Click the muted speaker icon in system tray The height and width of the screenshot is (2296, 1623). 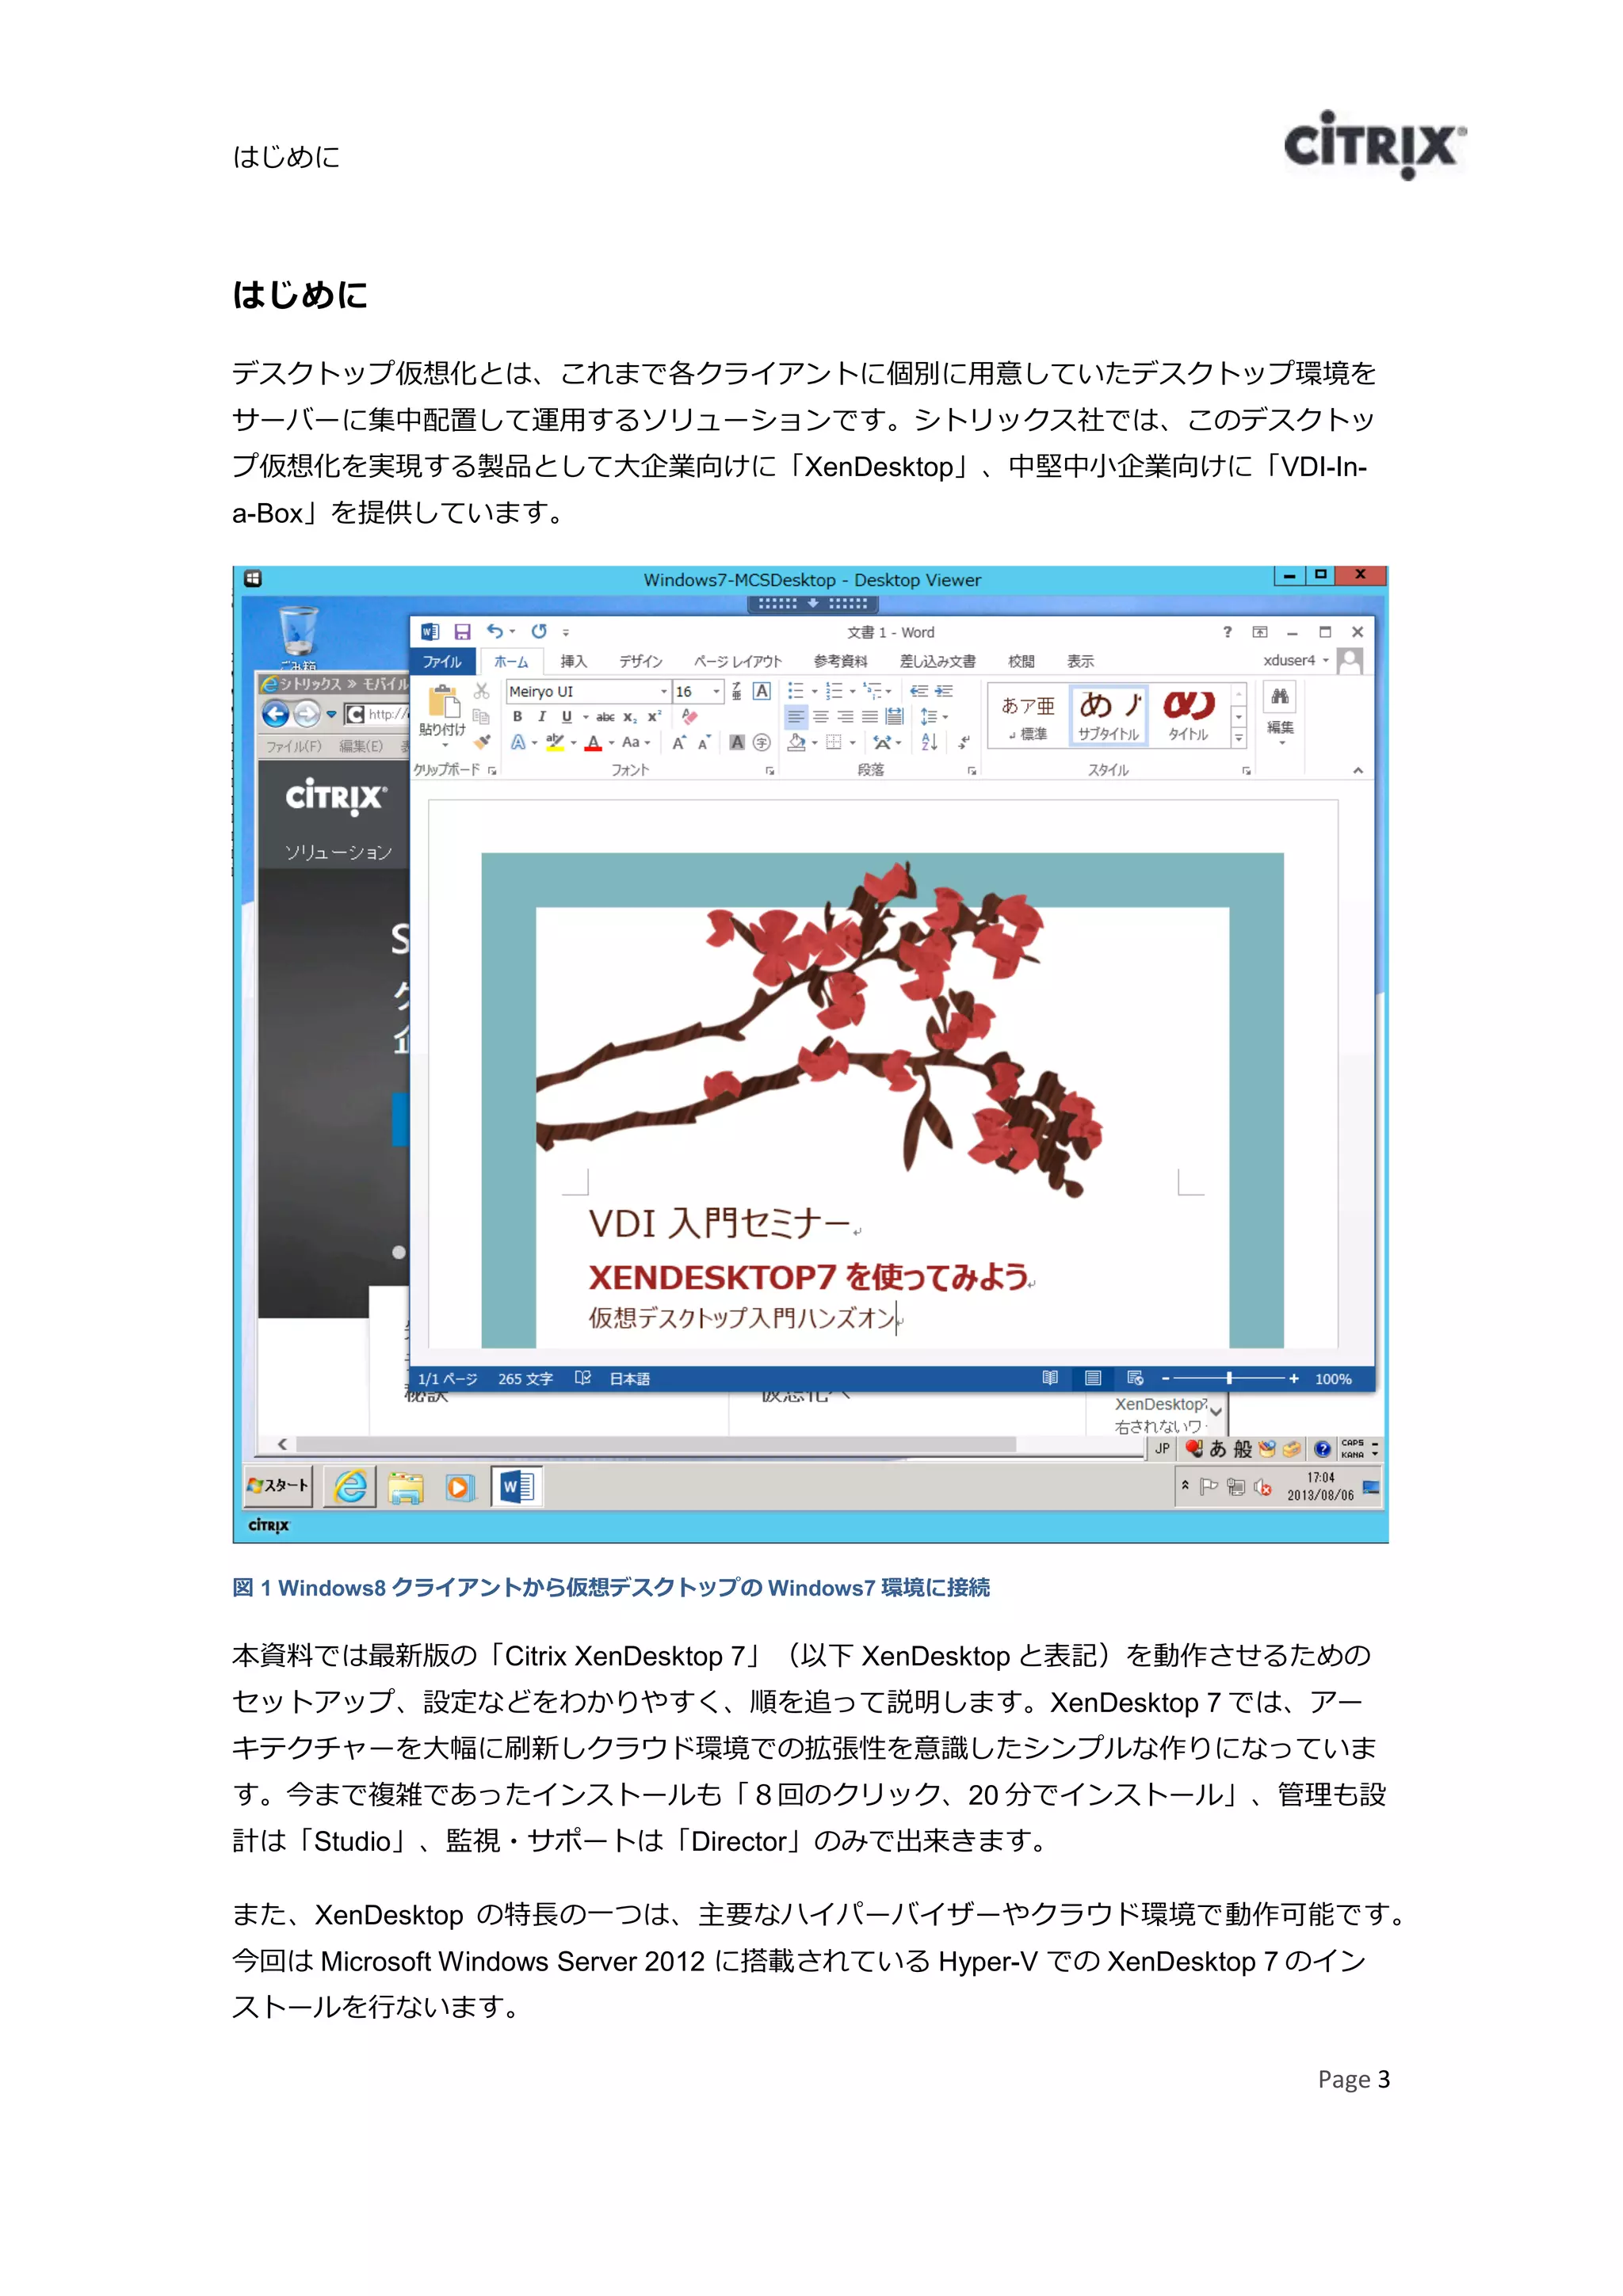[1262, 1487]
